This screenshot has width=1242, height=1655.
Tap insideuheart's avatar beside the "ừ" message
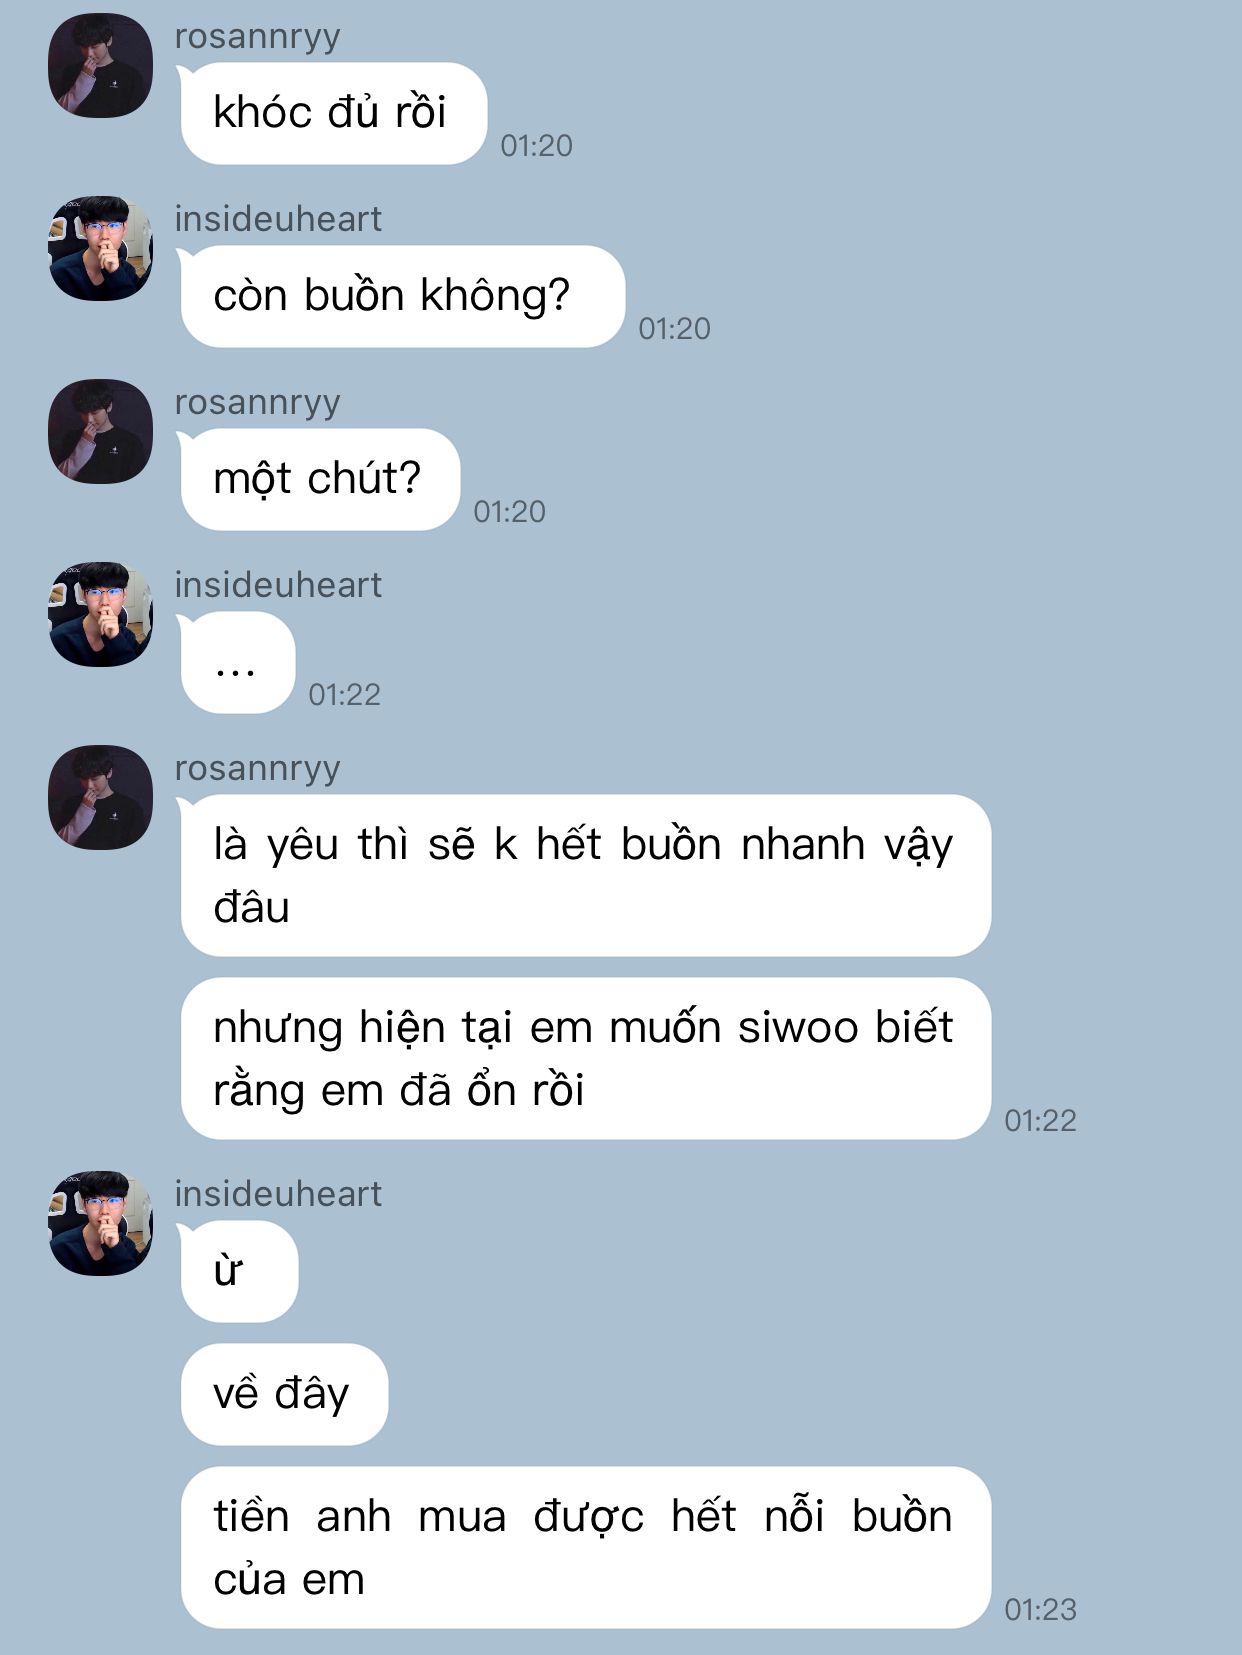point(100,1223)
